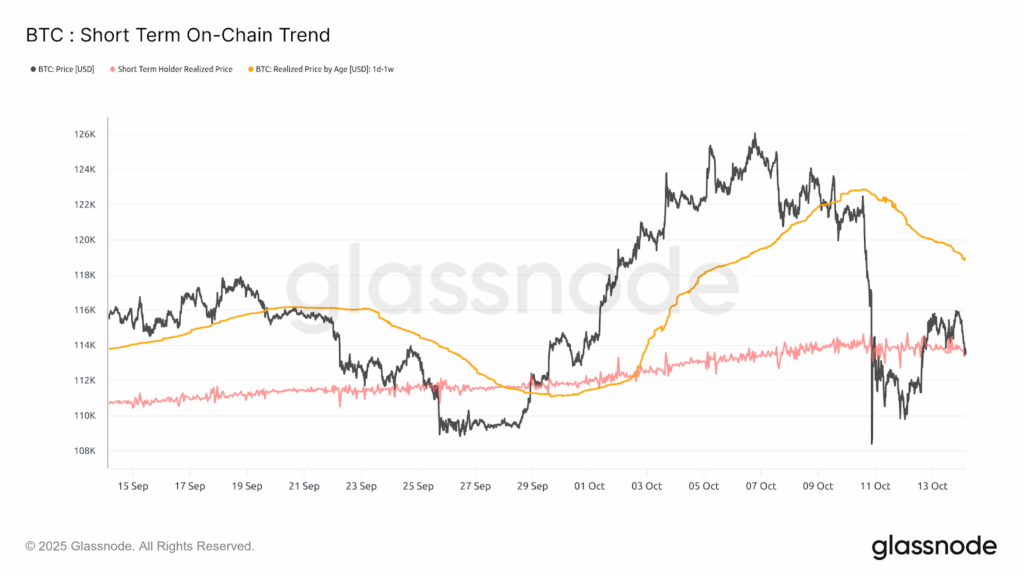Click the orange Realized Price by Age legend dot
The image size is (1024, 576).
[249, 69]
